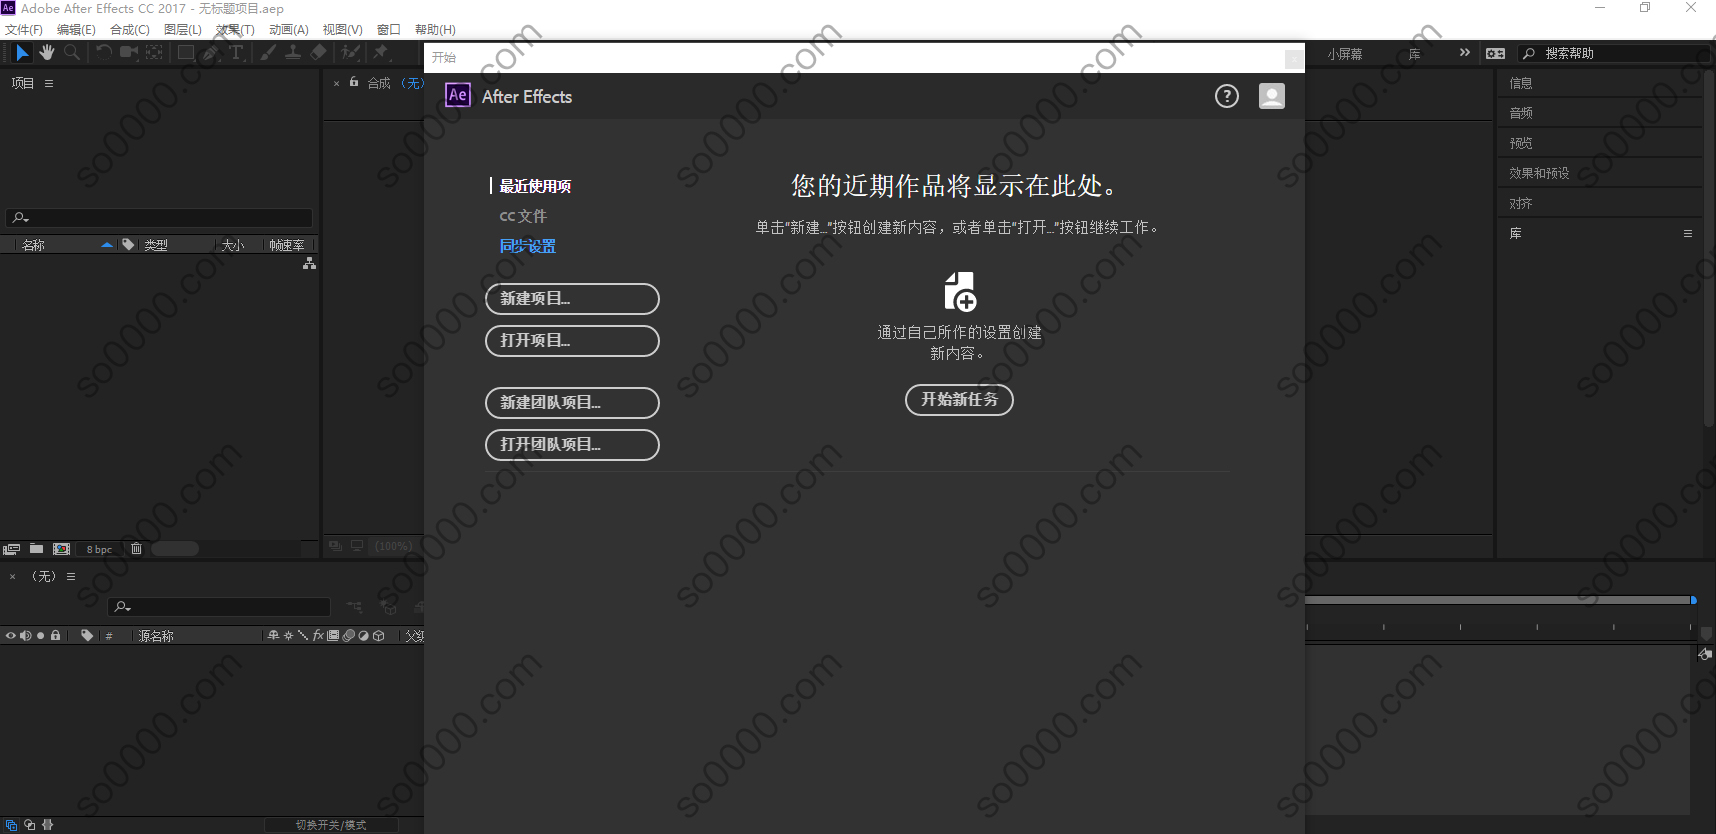Select the Zoom magnifier tool

click(x=72, y=53)
